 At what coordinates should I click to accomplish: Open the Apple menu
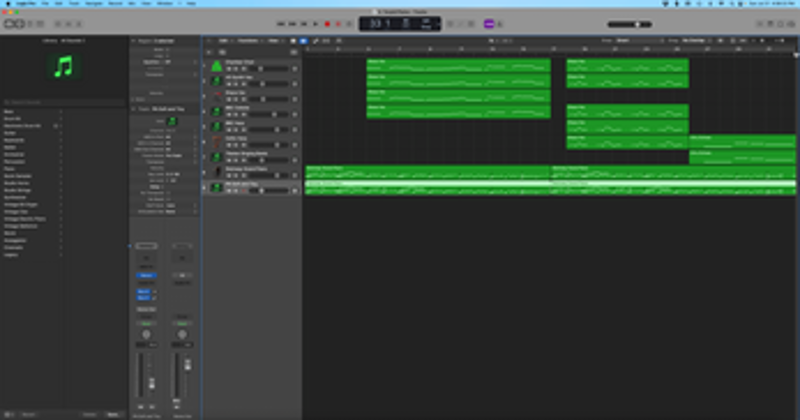pyautogui.click(x=7, y=3)
